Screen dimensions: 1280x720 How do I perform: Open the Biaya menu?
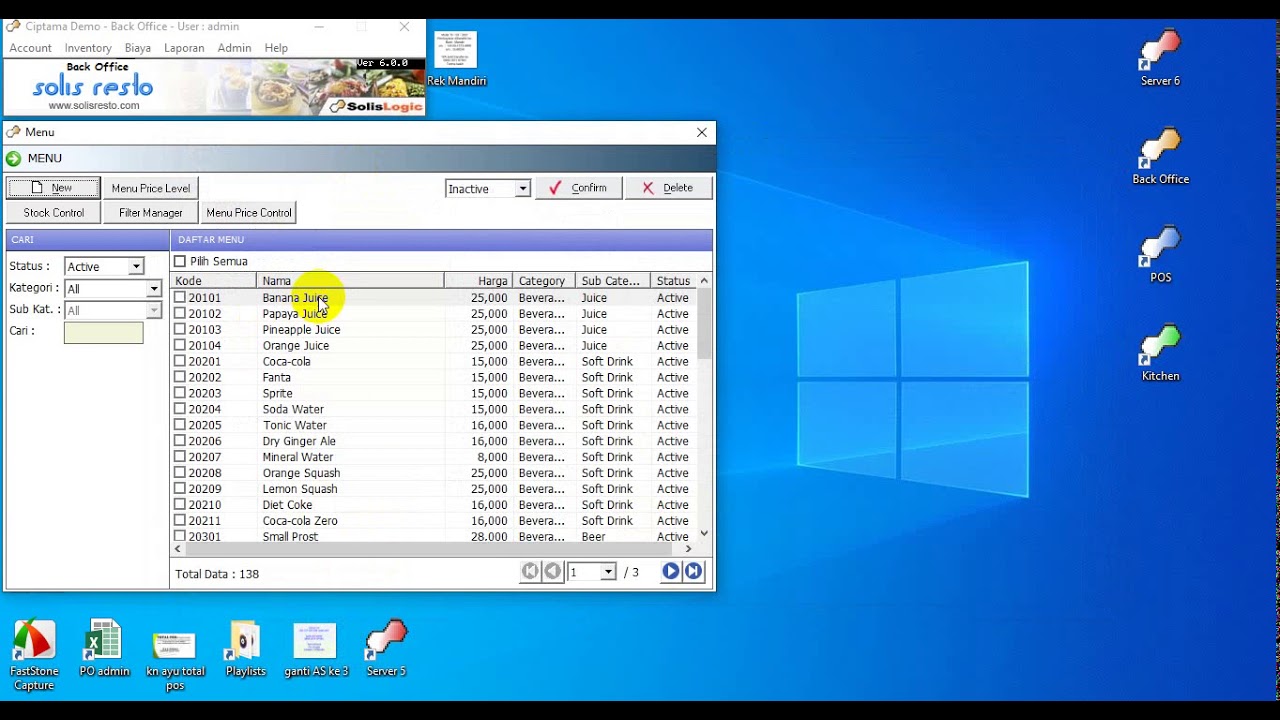tap(138, 48)
